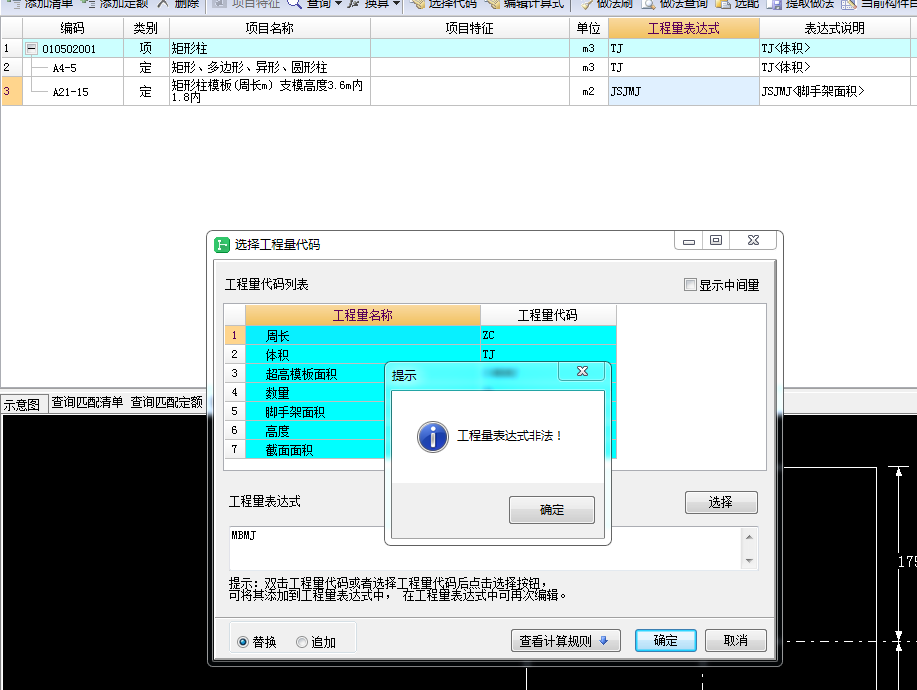Select the 替换 radio button
The image size is (917, 690).
click(243, 642)
